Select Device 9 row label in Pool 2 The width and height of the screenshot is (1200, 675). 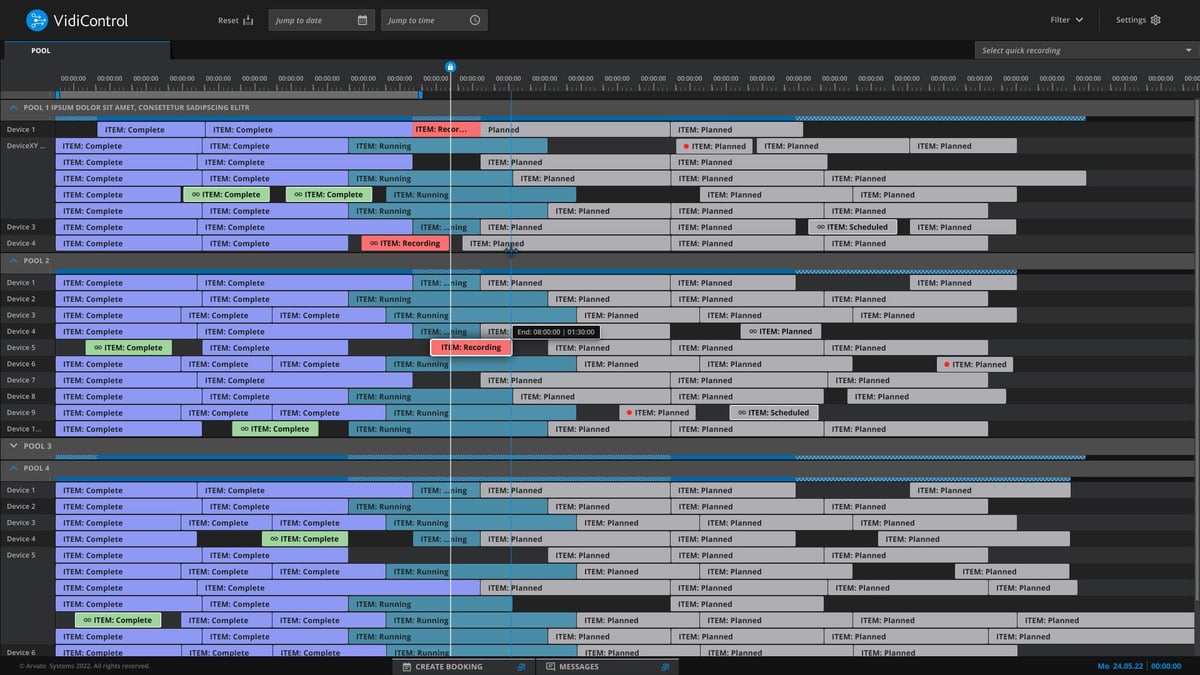(21, 412)
